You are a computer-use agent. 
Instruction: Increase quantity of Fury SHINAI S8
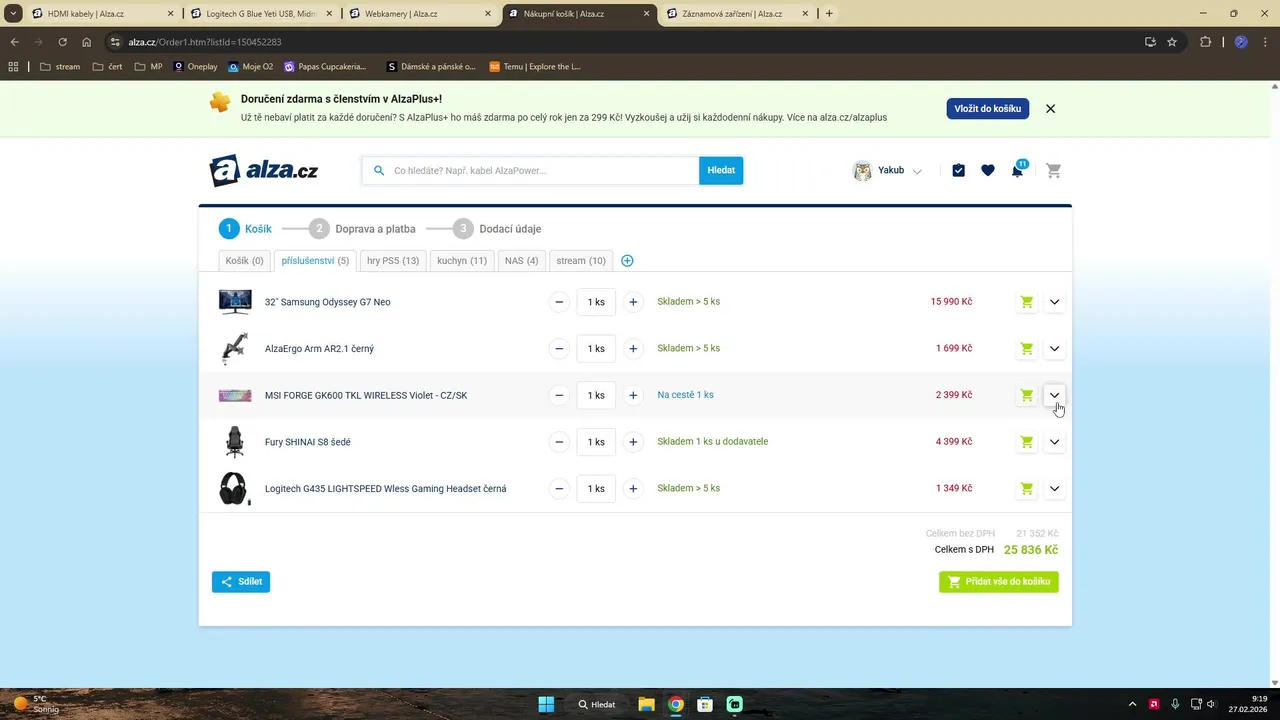coord(633,442)
